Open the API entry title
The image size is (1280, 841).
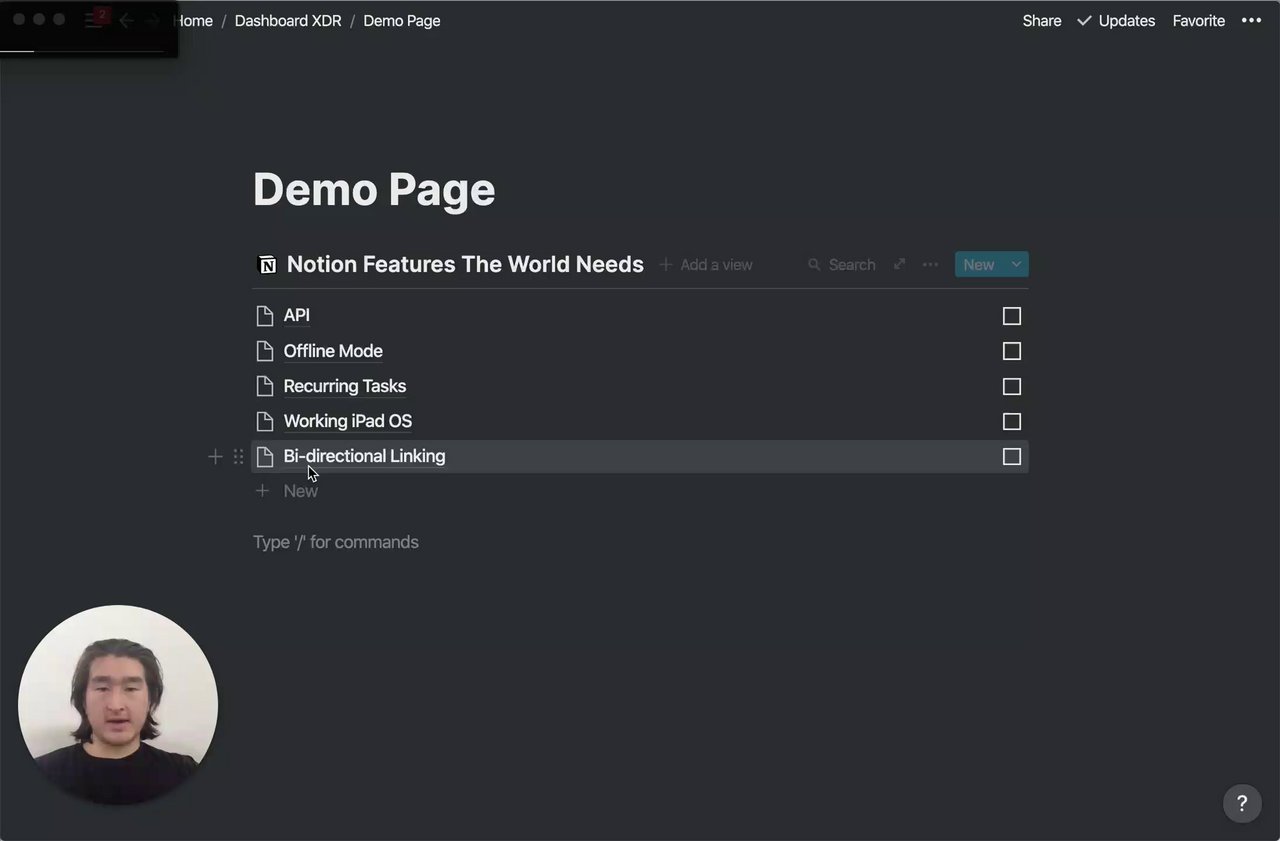(297, 315)
